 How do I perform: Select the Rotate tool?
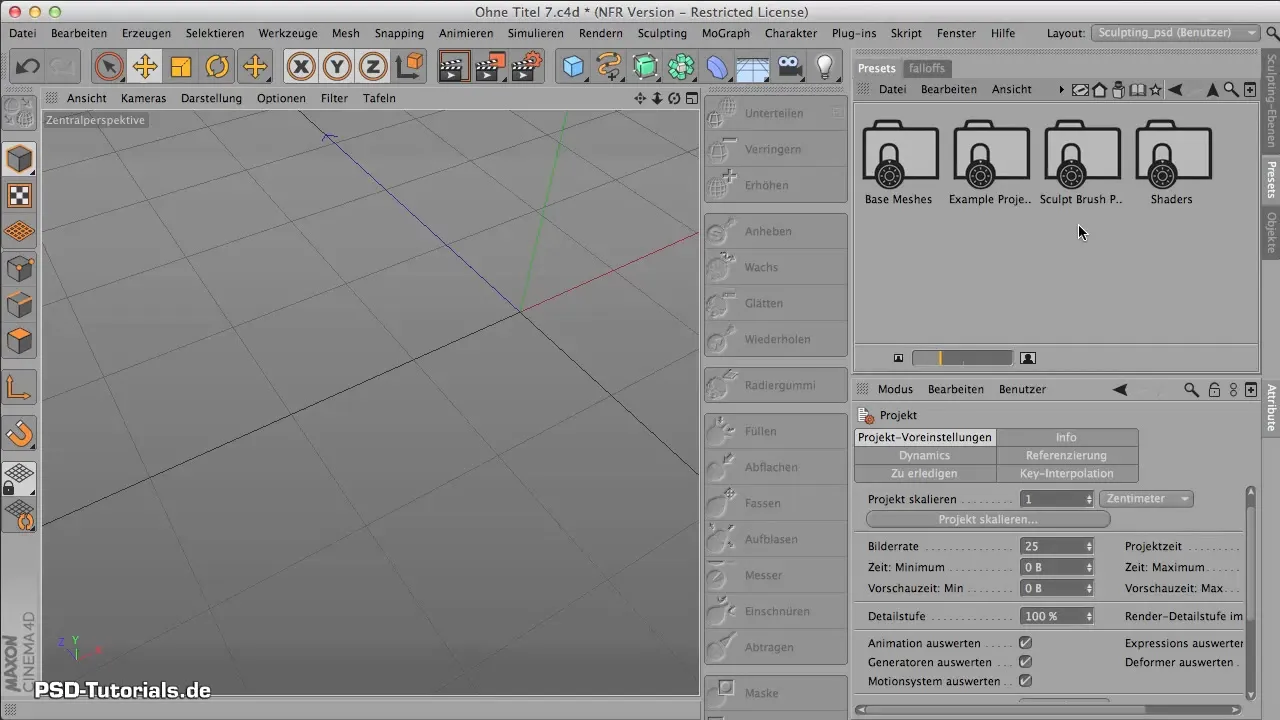point(217,67)
